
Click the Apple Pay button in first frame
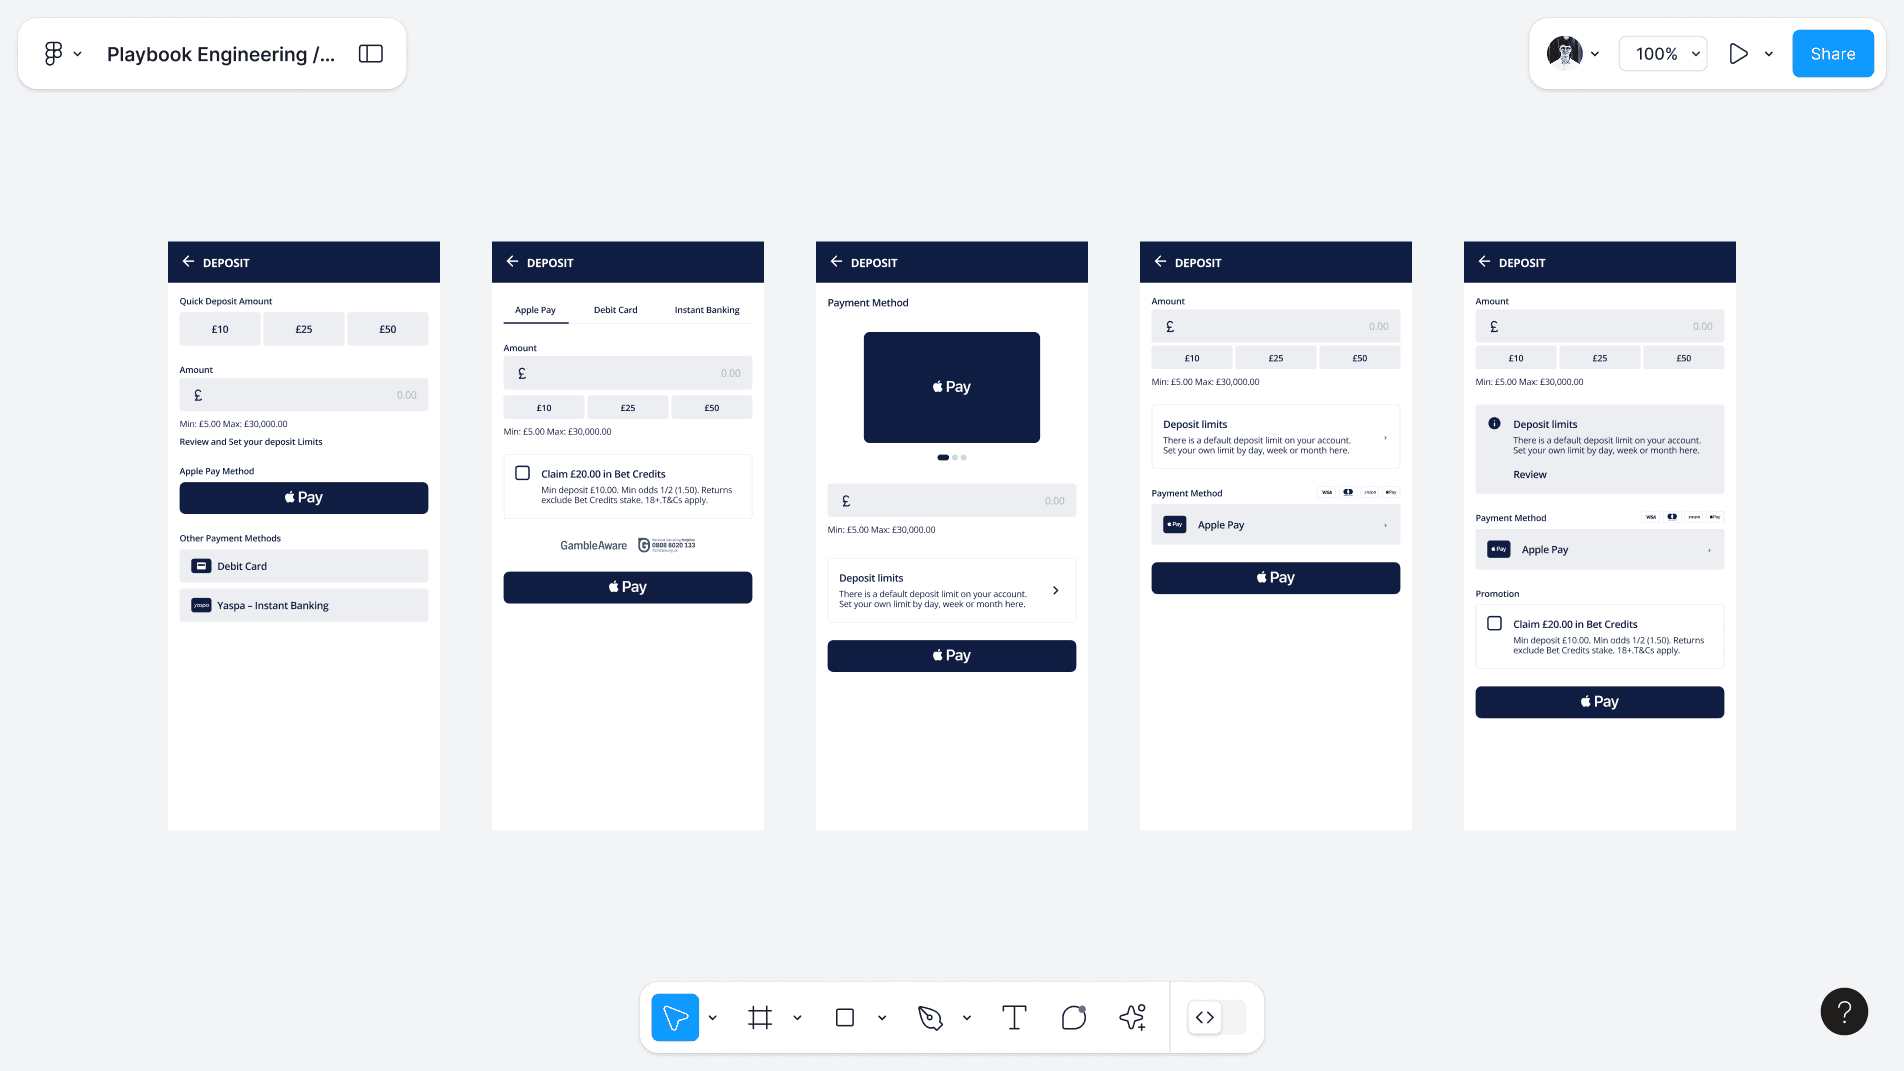point(304,498)
